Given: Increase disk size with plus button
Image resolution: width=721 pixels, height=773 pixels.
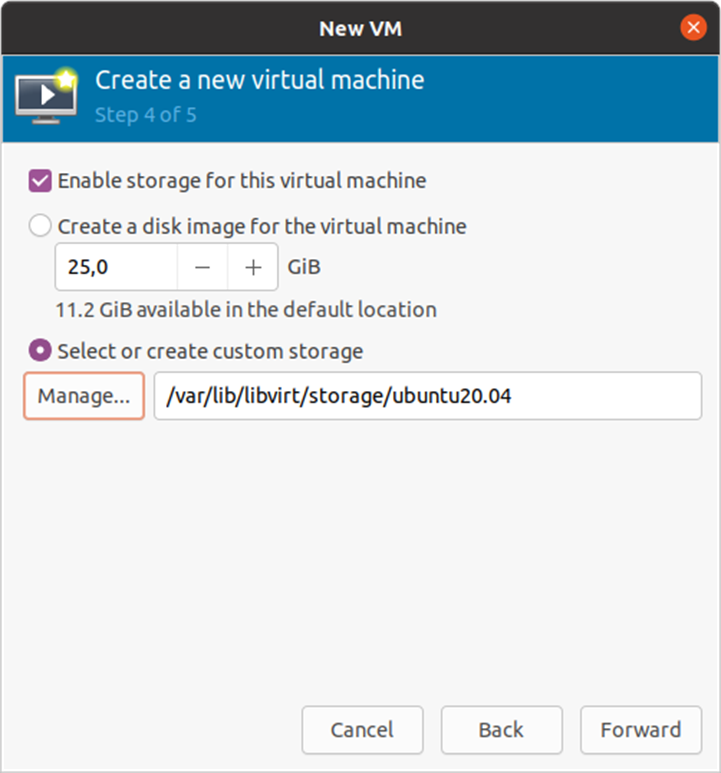Looking at the screenshot, I should point(253,267).
